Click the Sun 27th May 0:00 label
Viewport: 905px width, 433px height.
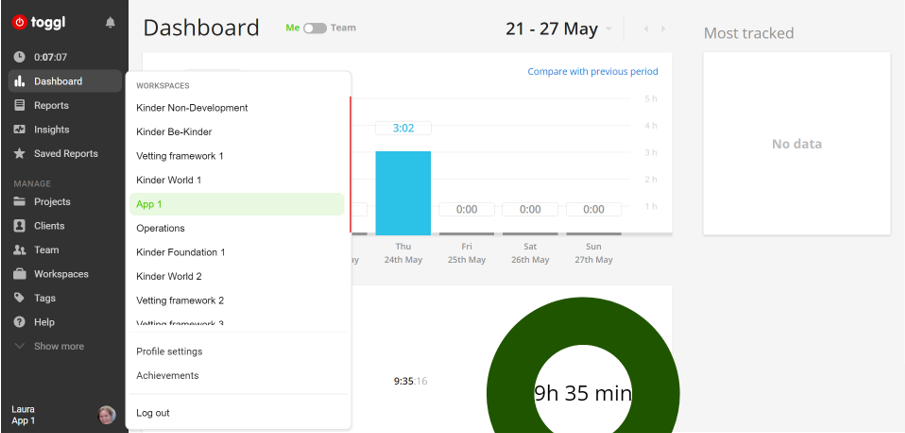593,210
